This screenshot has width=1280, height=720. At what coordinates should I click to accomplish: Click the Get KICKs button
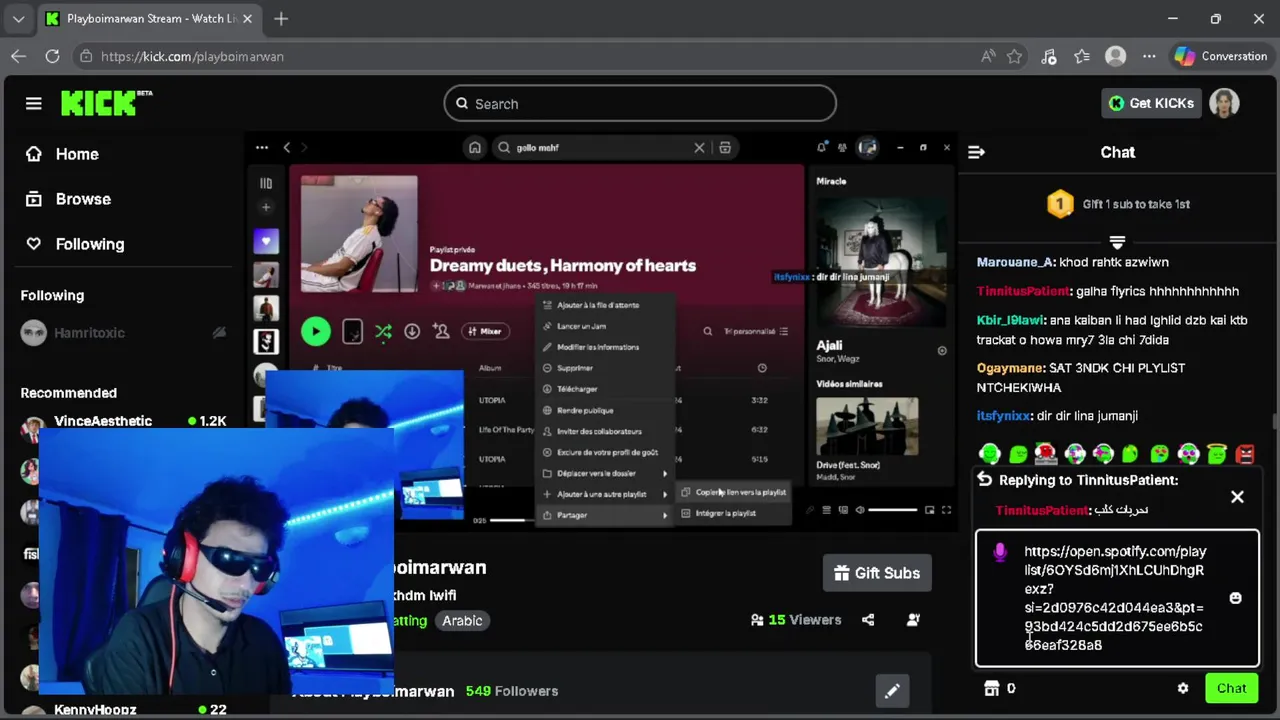(x=1151, y=103)
